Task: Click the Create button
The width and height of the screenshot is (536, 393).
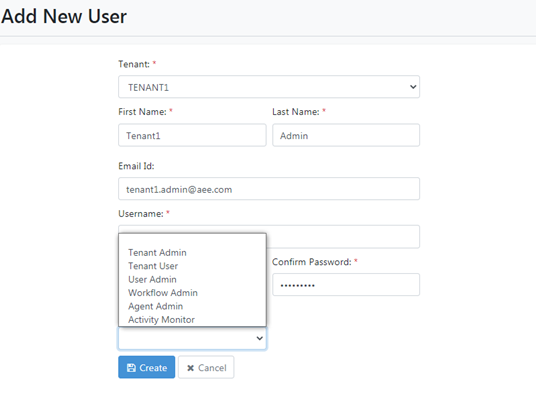Action: (147, 367)
